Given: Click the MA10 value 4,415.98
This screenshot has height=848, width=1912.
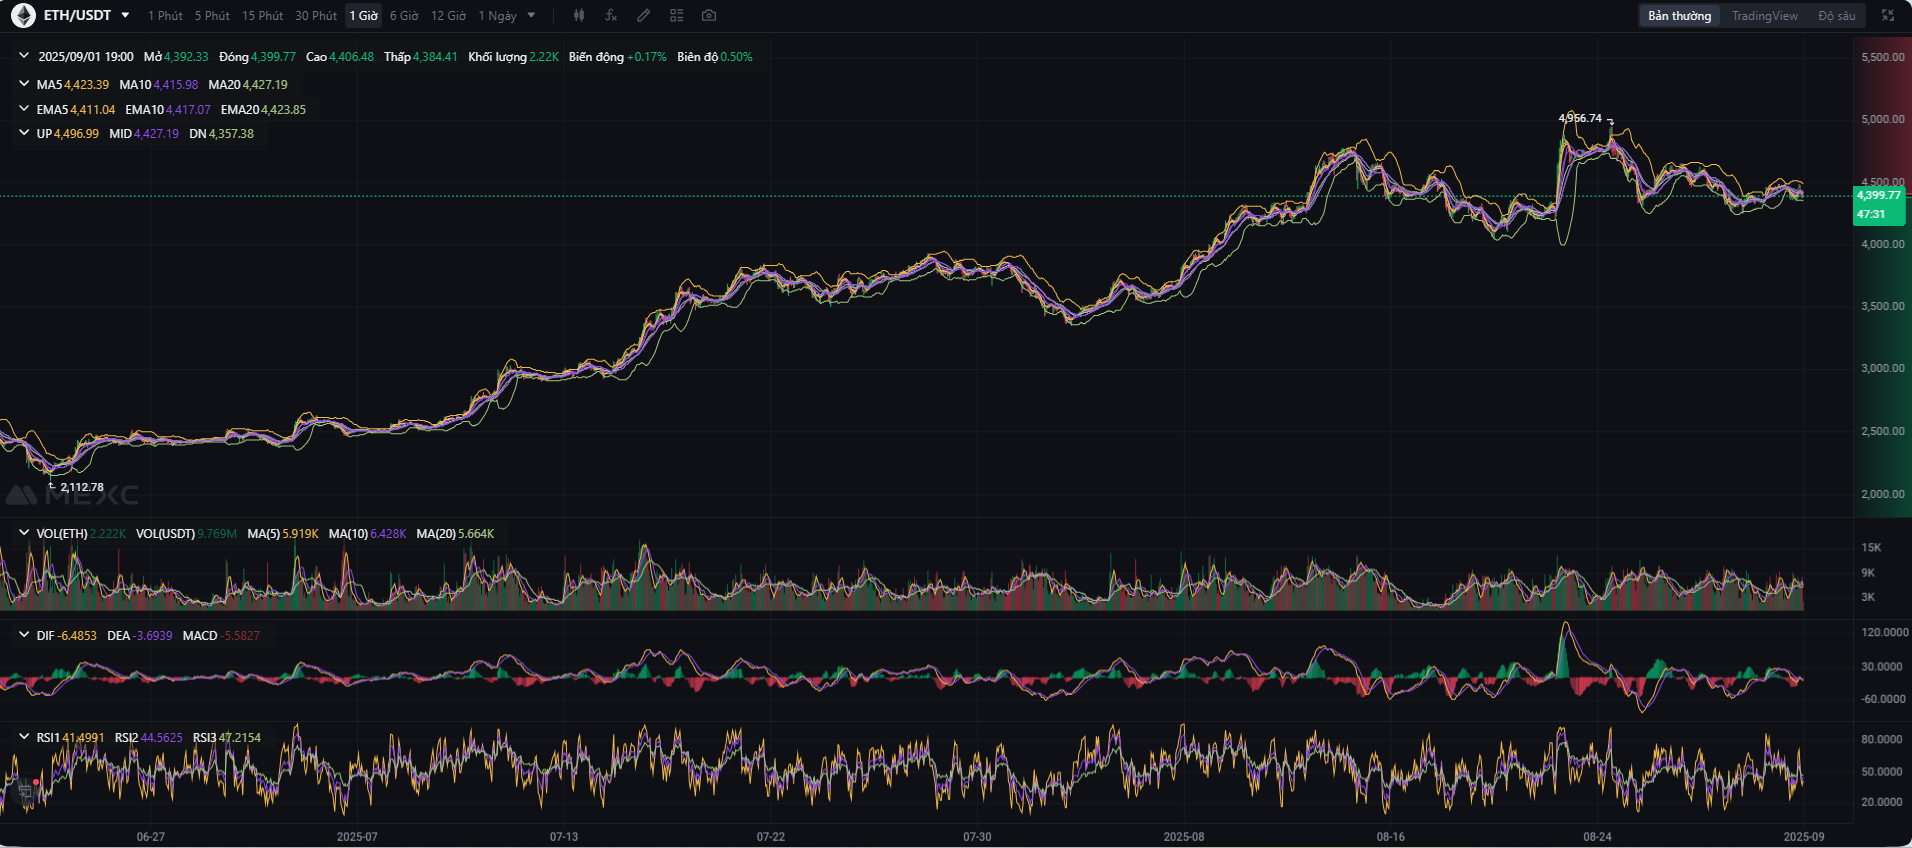Looking at the screenshot, I should pyautogui.click(x=175, y=85).
